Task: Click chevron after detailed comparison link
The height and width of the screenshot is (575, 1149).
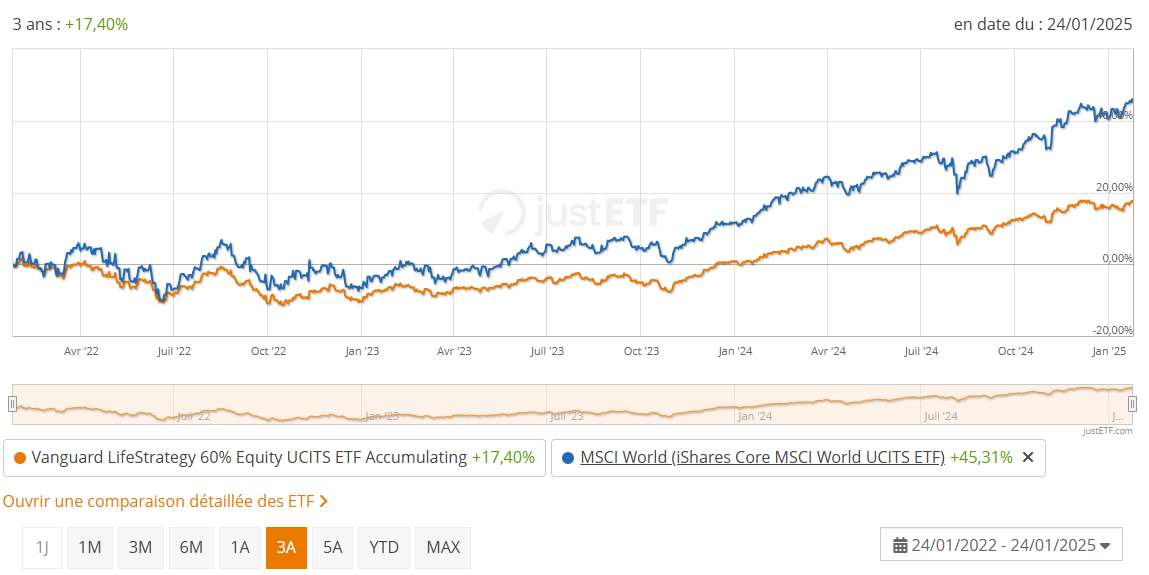Action: [x=323, y=502]
